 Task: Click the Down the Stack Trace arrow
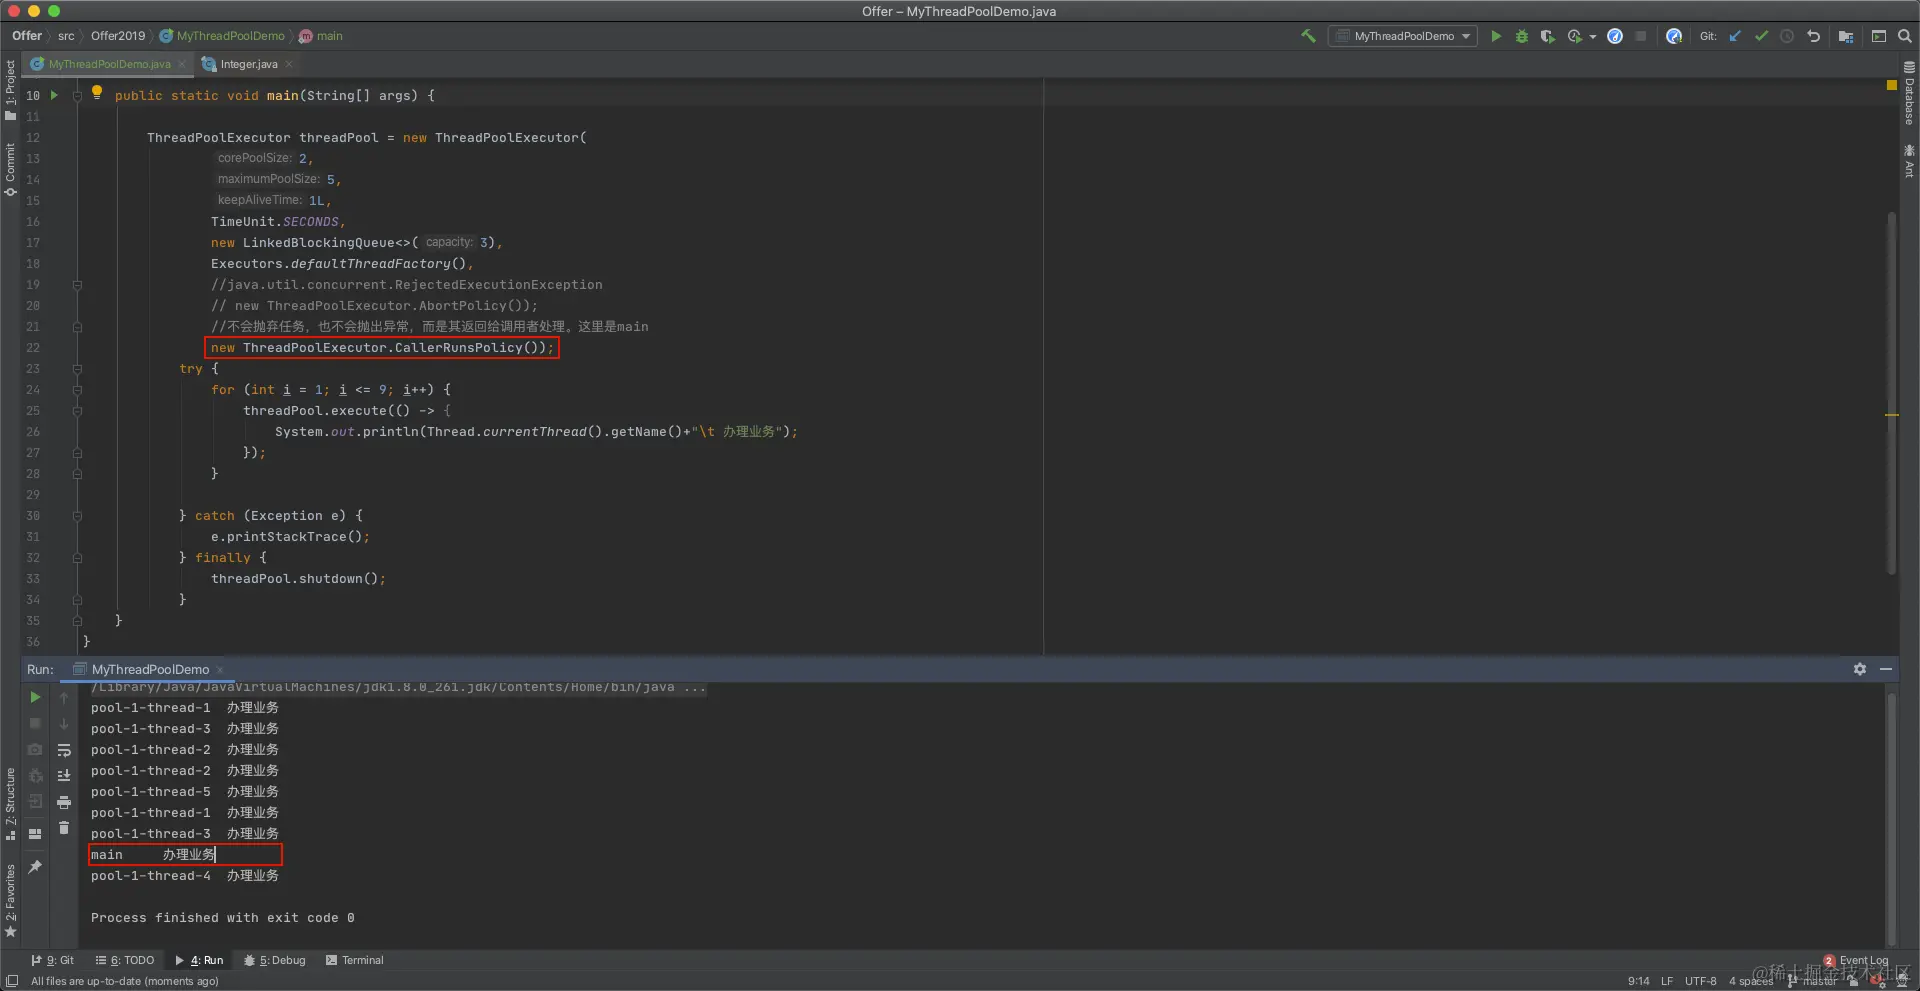pyautogui.click(x=64, y=723)
